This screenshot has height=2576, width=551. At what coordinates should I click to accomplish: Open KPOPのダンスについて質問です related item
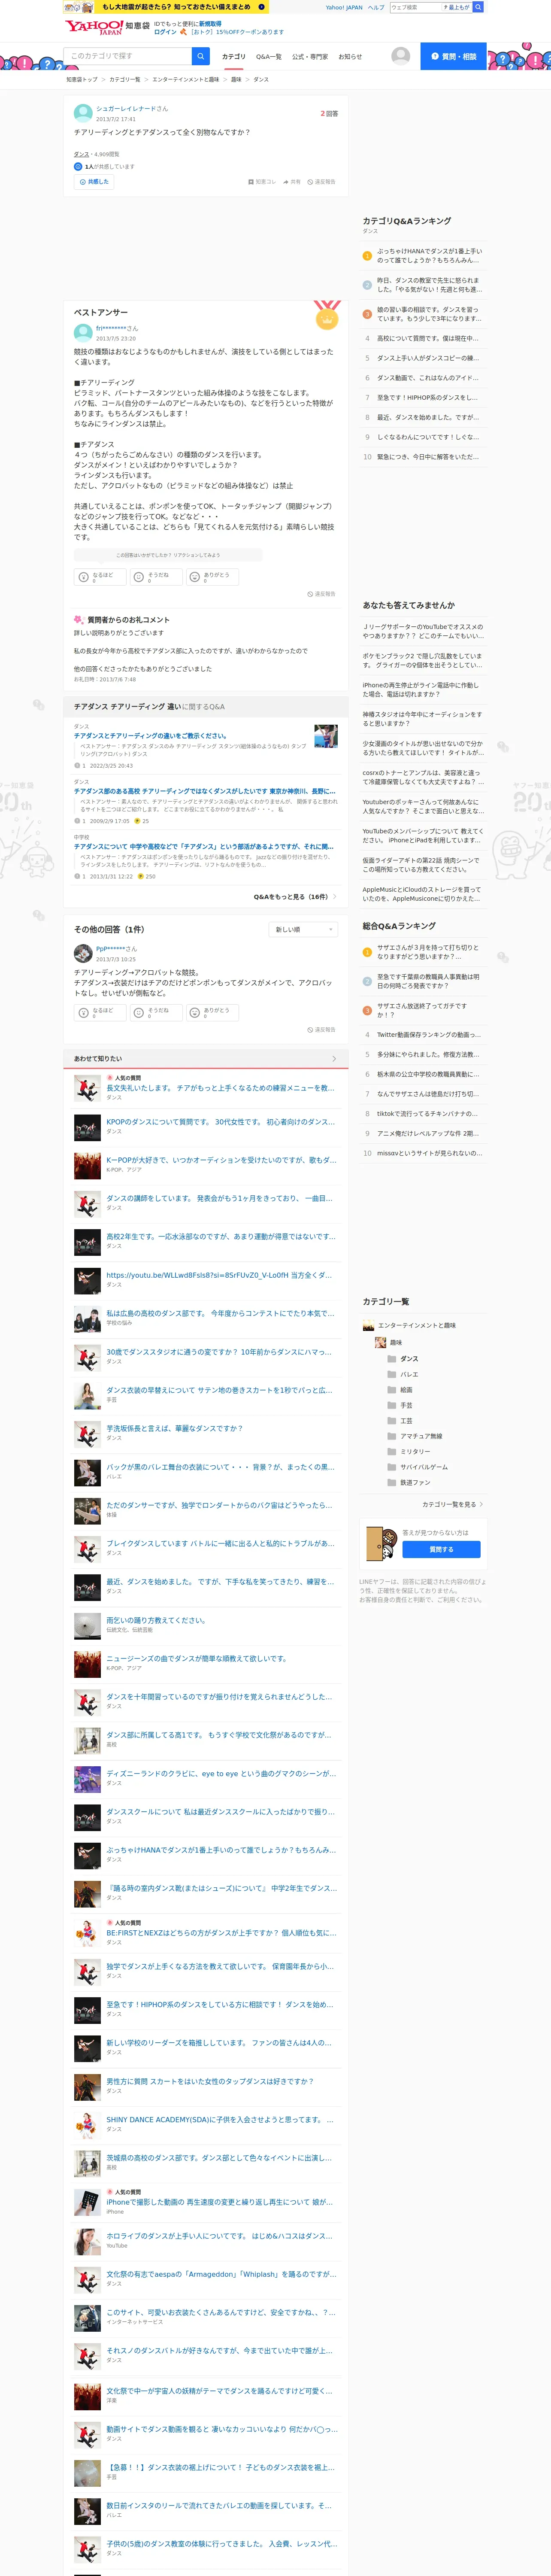(220, 1121)
